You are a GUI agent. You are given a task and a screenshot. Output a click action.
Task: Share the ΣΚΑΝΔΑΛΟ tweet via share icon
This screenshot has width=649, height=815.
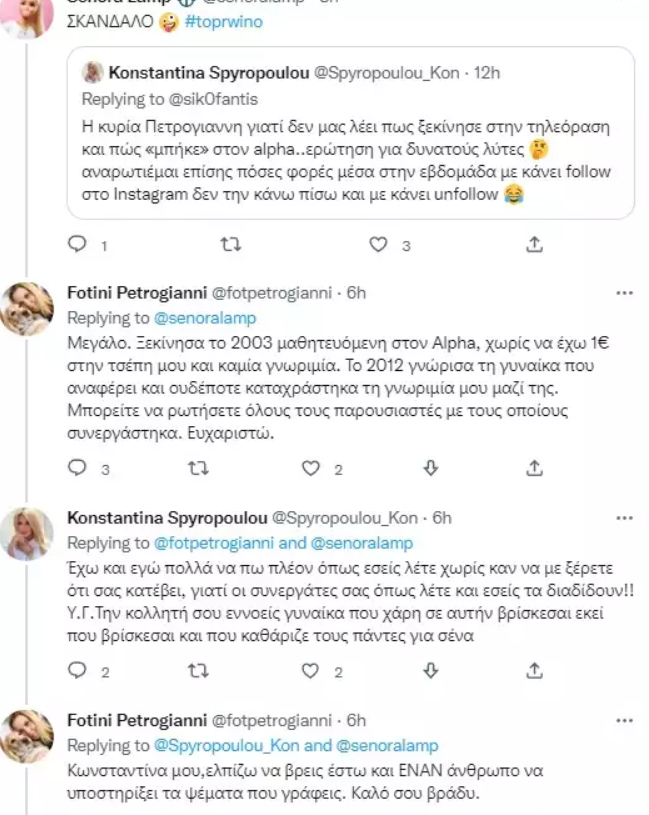pos(535,244)
